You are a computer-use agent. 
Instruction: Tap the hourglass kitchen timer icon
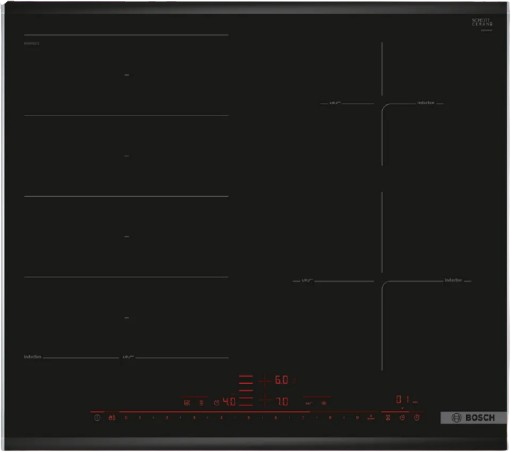point(388,418)
